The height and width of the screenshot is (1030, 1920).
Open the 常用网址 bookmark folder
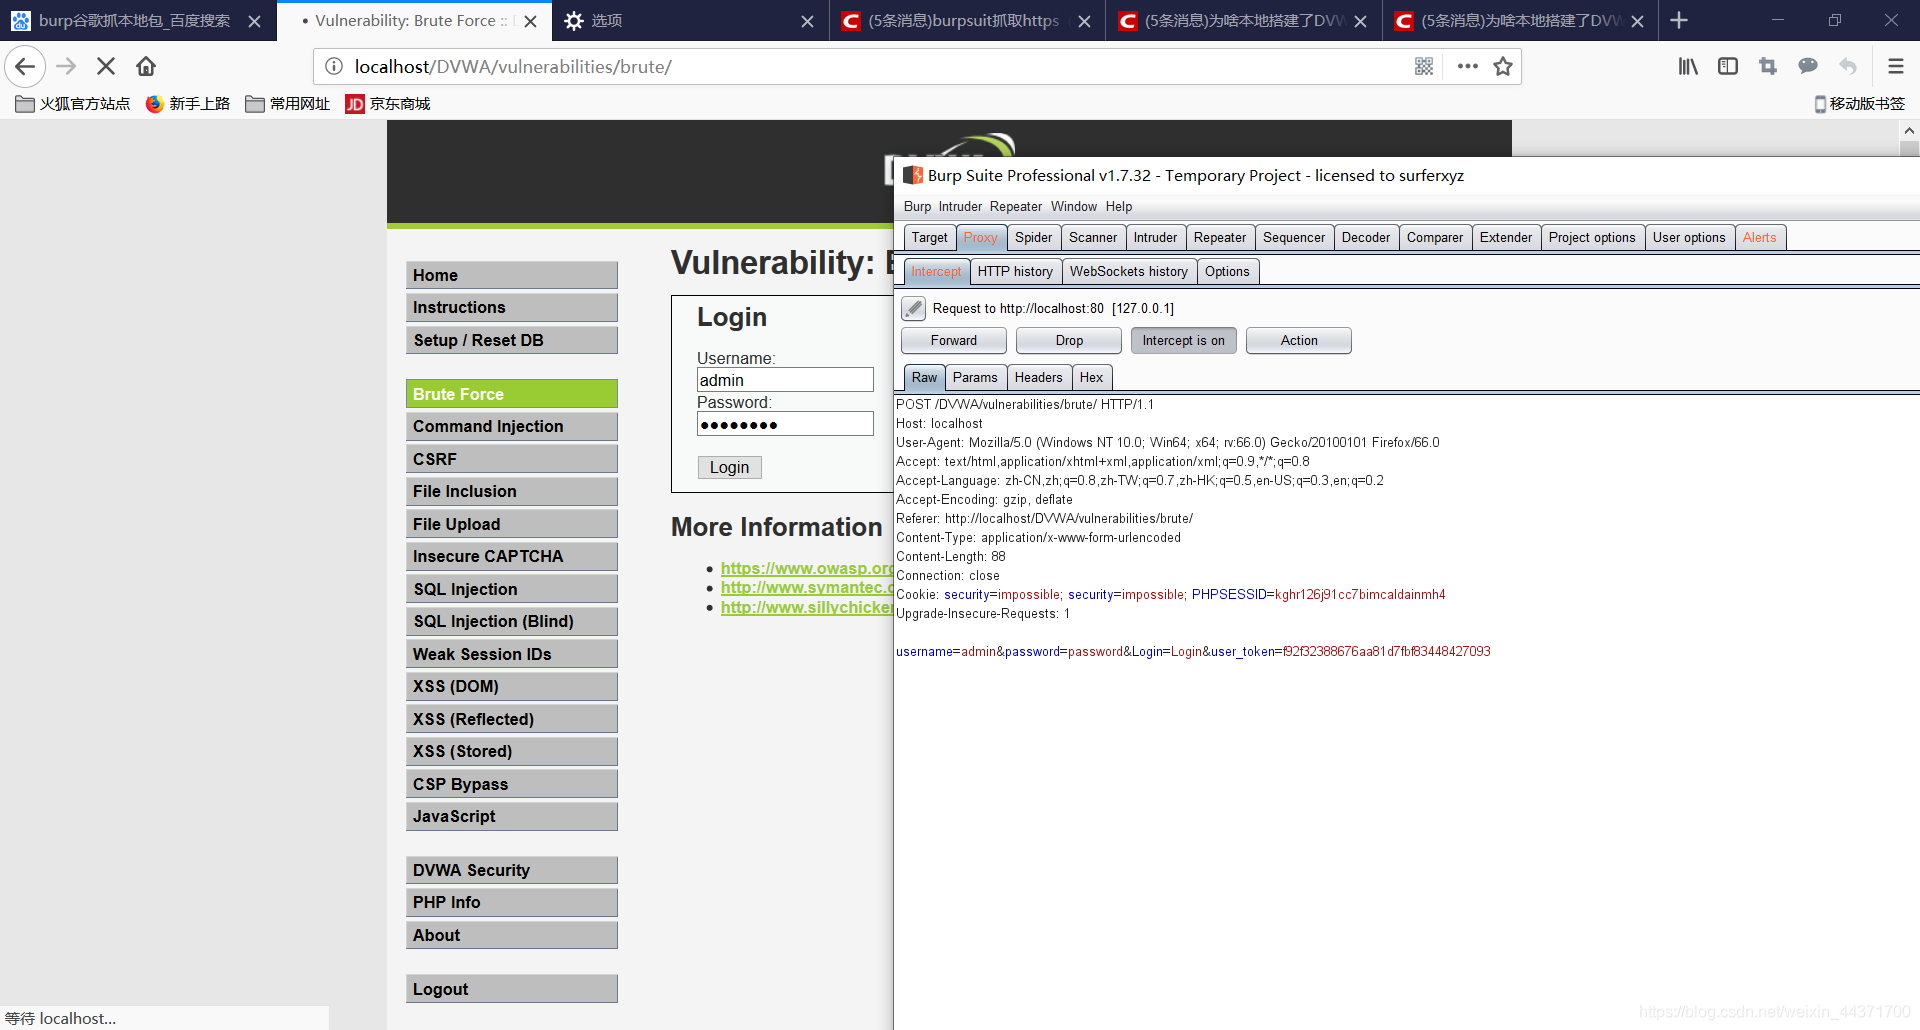point(288,104)
